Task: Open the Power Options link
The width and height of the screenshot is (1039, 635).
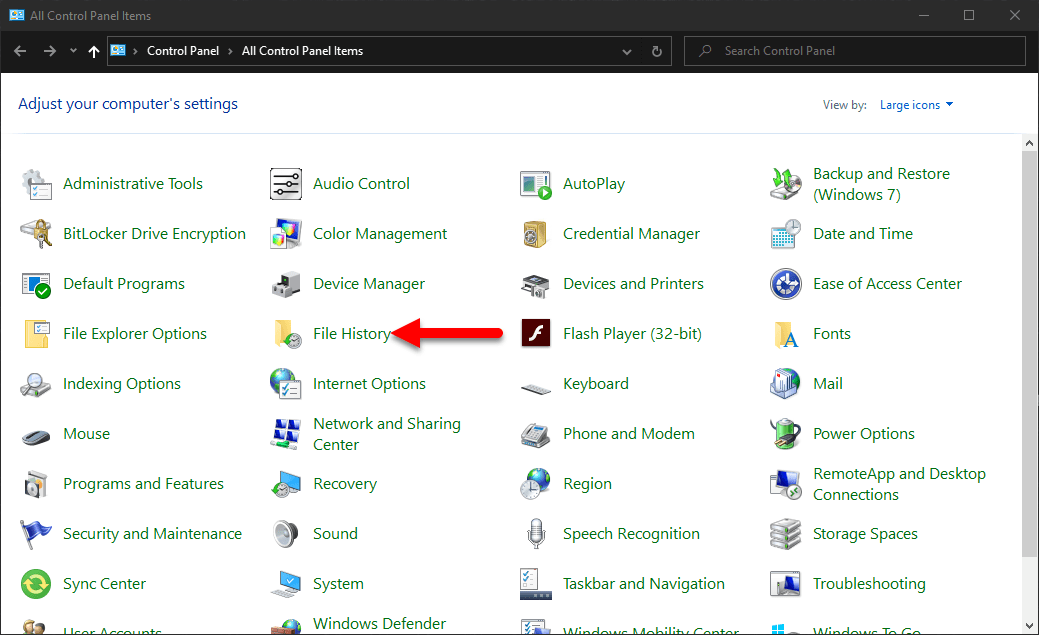Action: click(x=864, y=433)
